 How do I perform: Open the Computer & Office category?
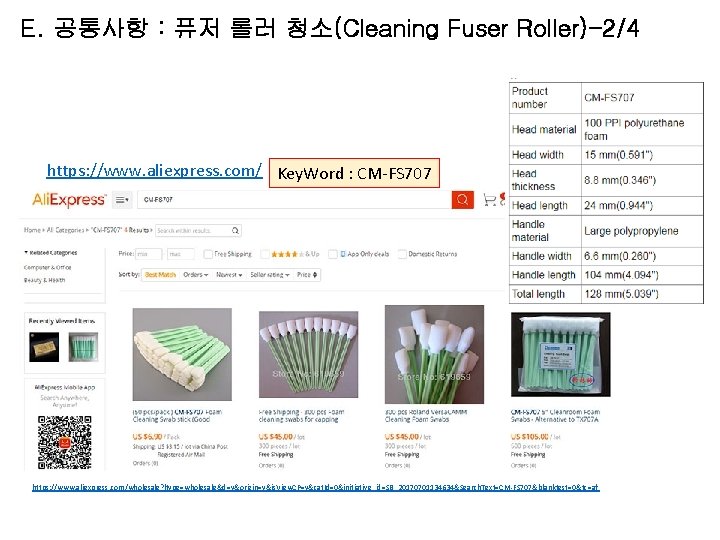(48, 267)
